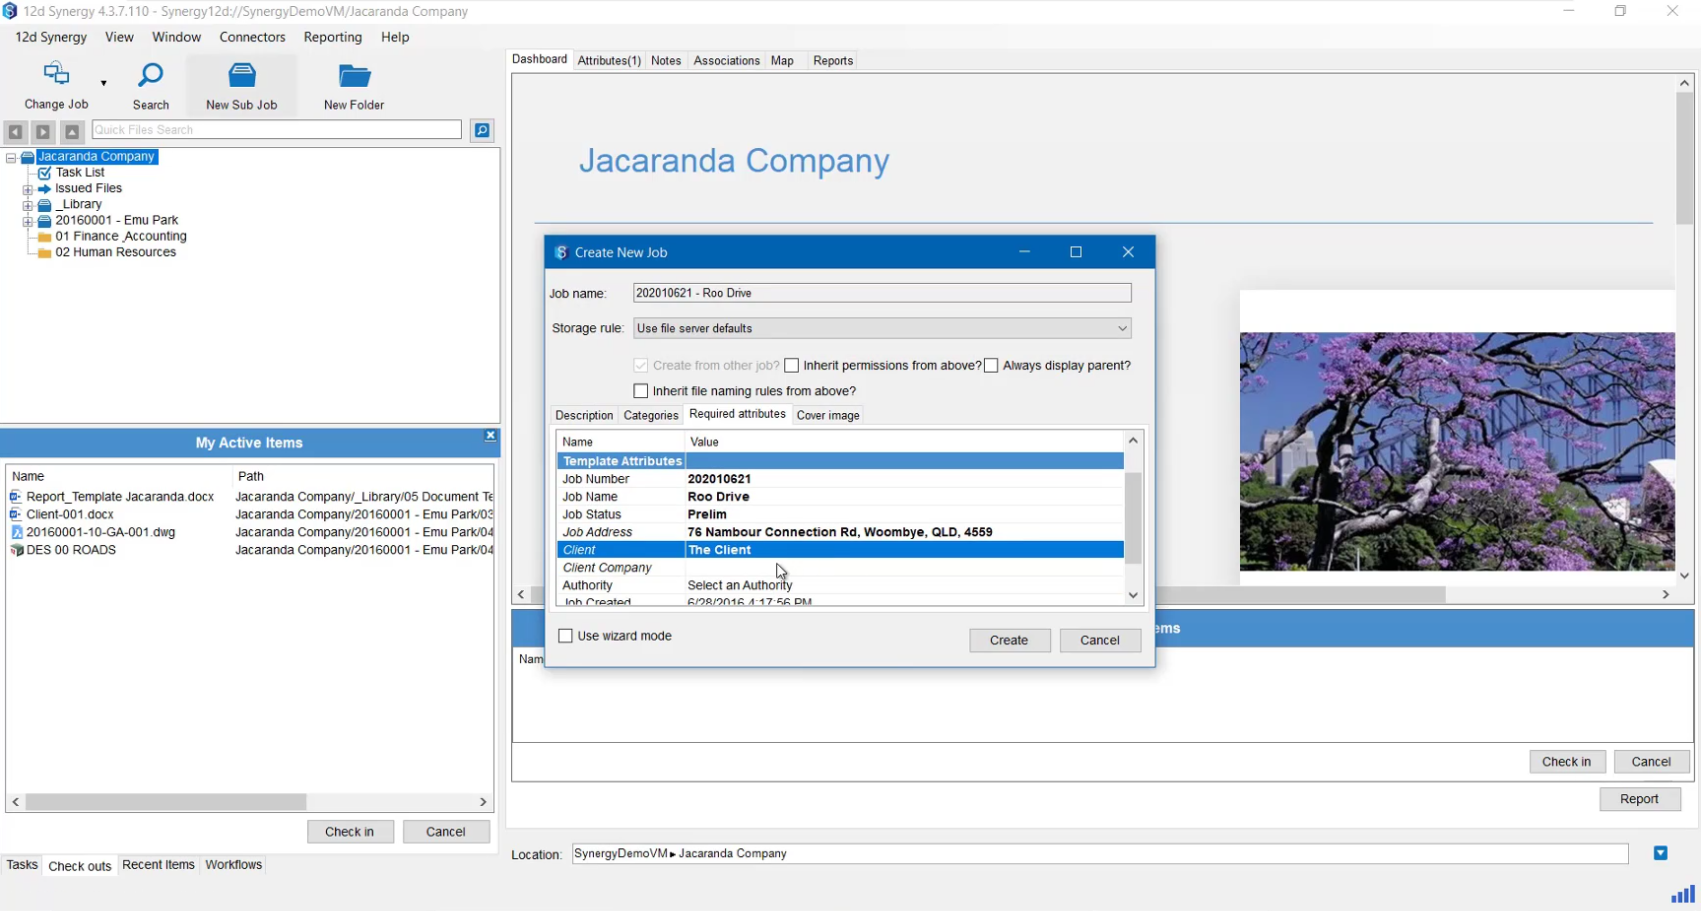Open the Change Job dropdown arrow
This screenshot has height=911, width=1701.
point(103,83)
